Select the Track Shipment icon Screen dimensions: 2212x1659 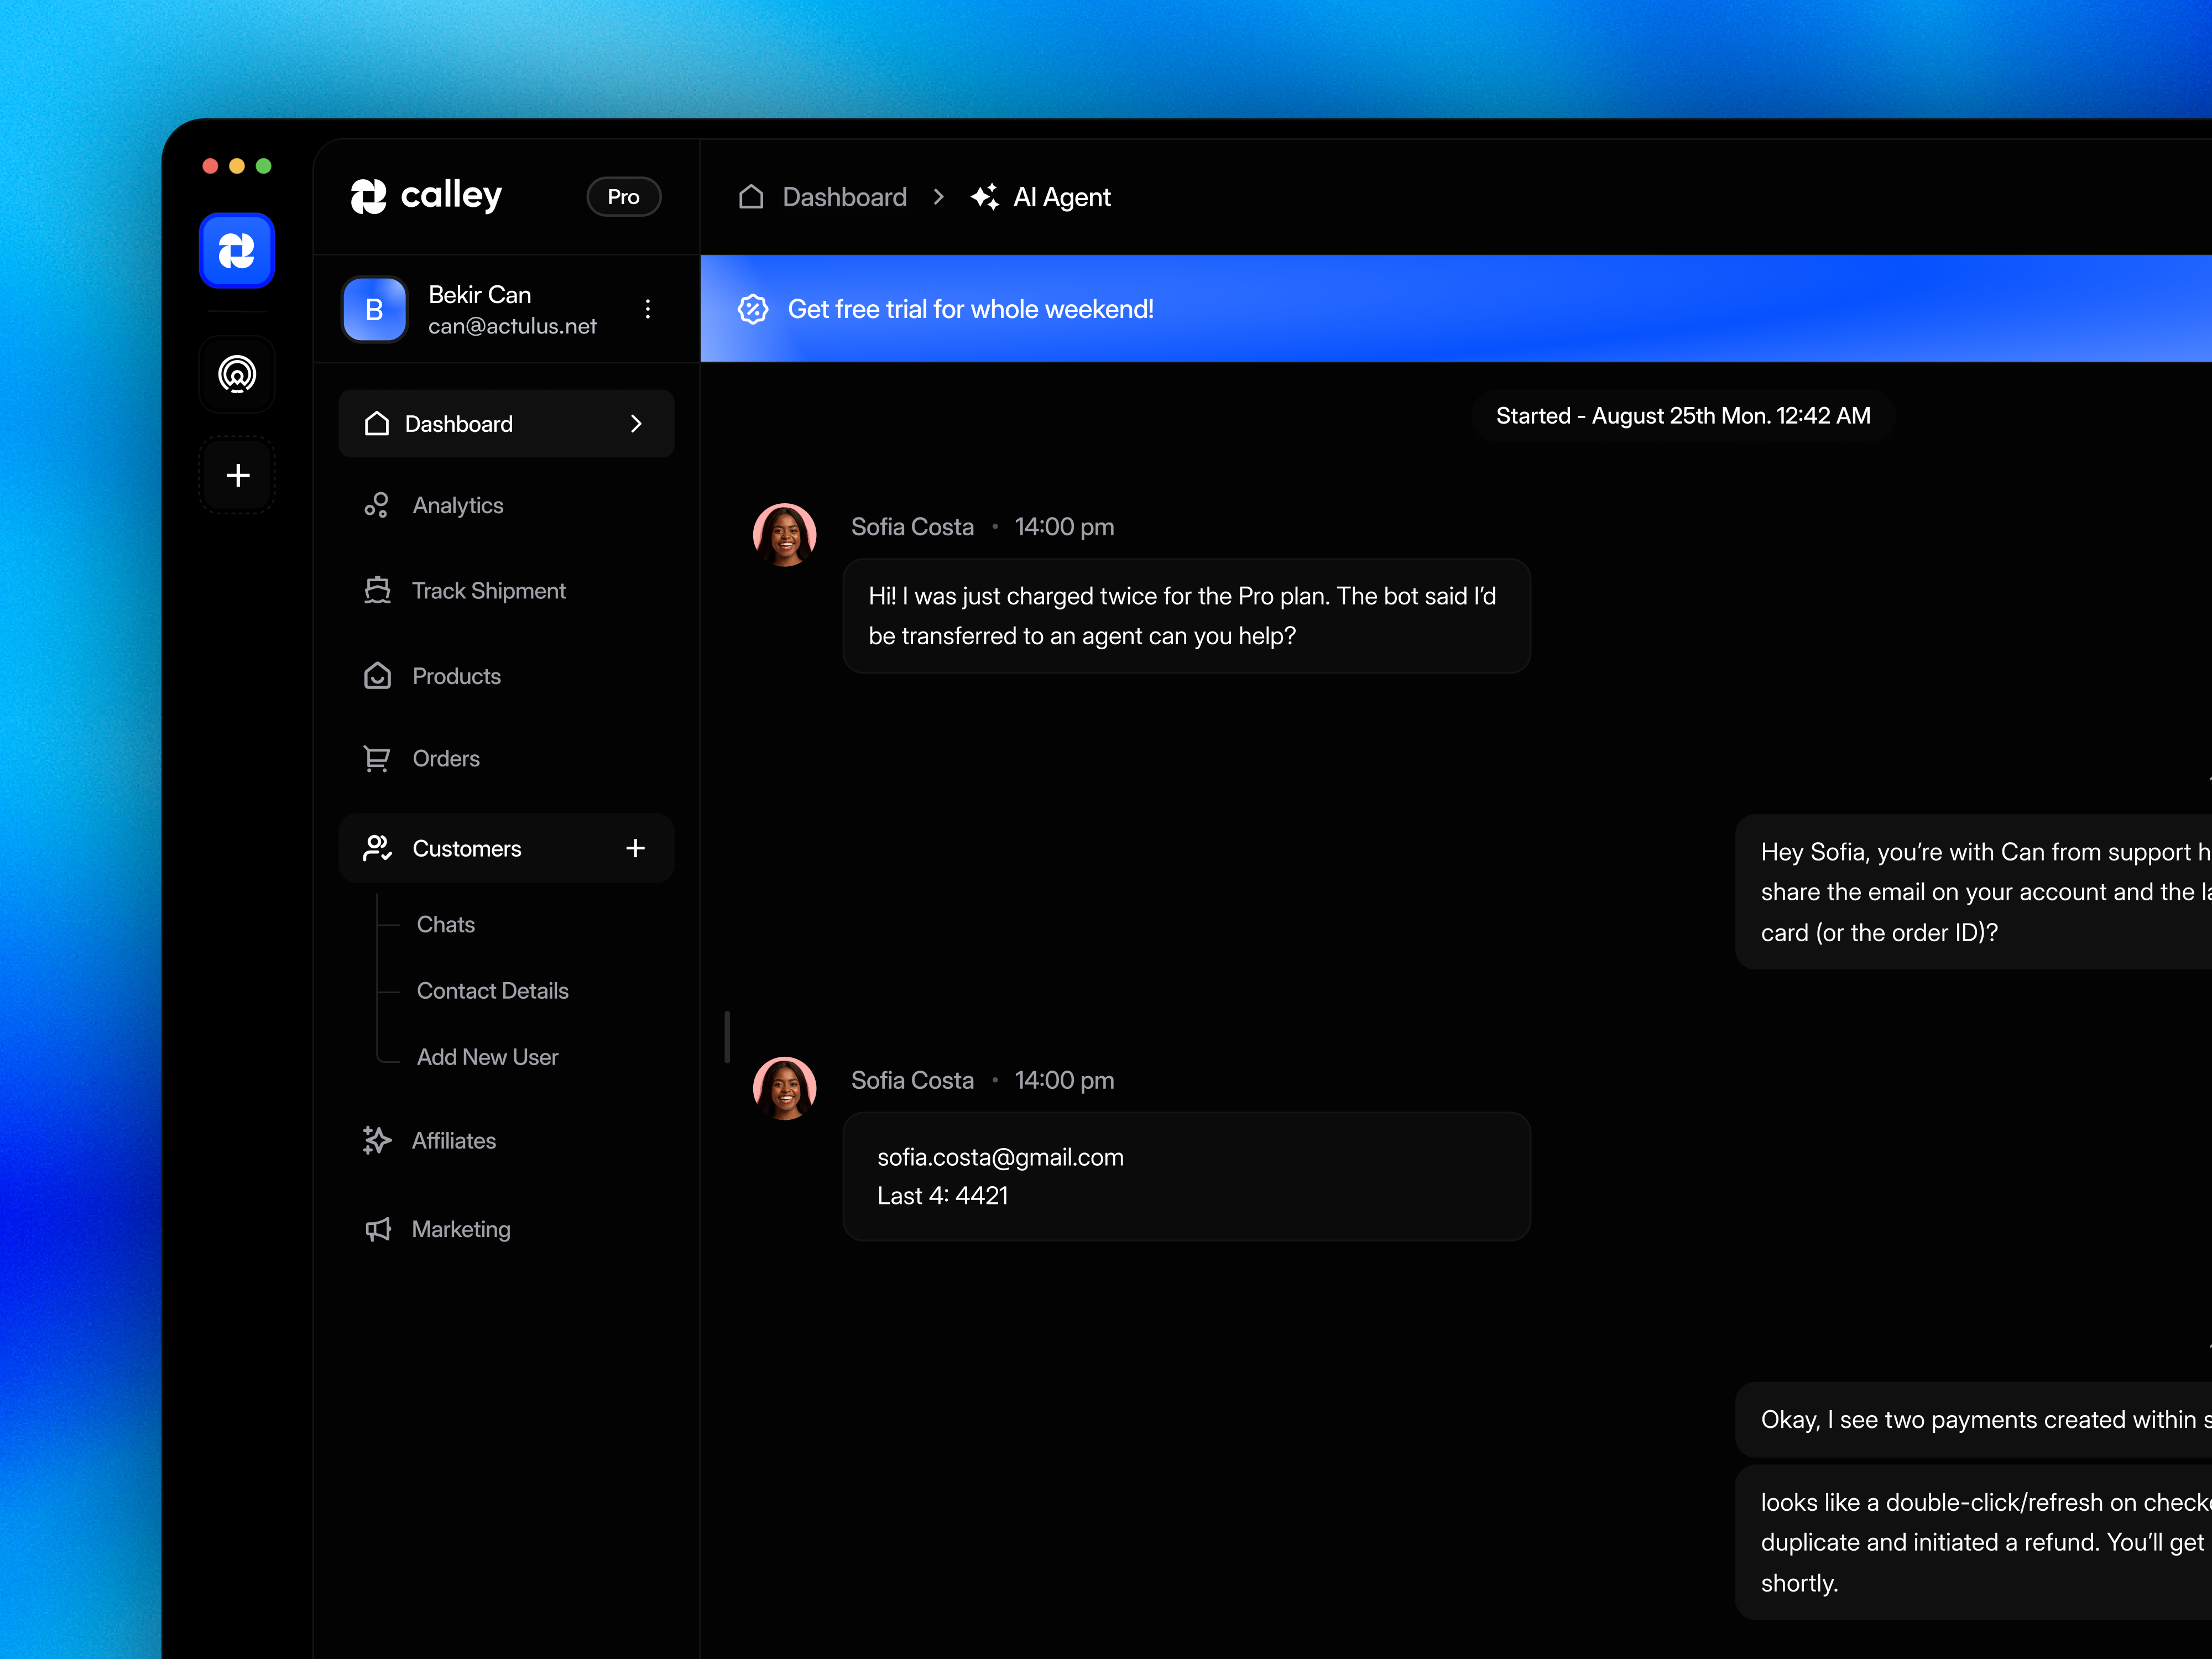click(378, 590)
